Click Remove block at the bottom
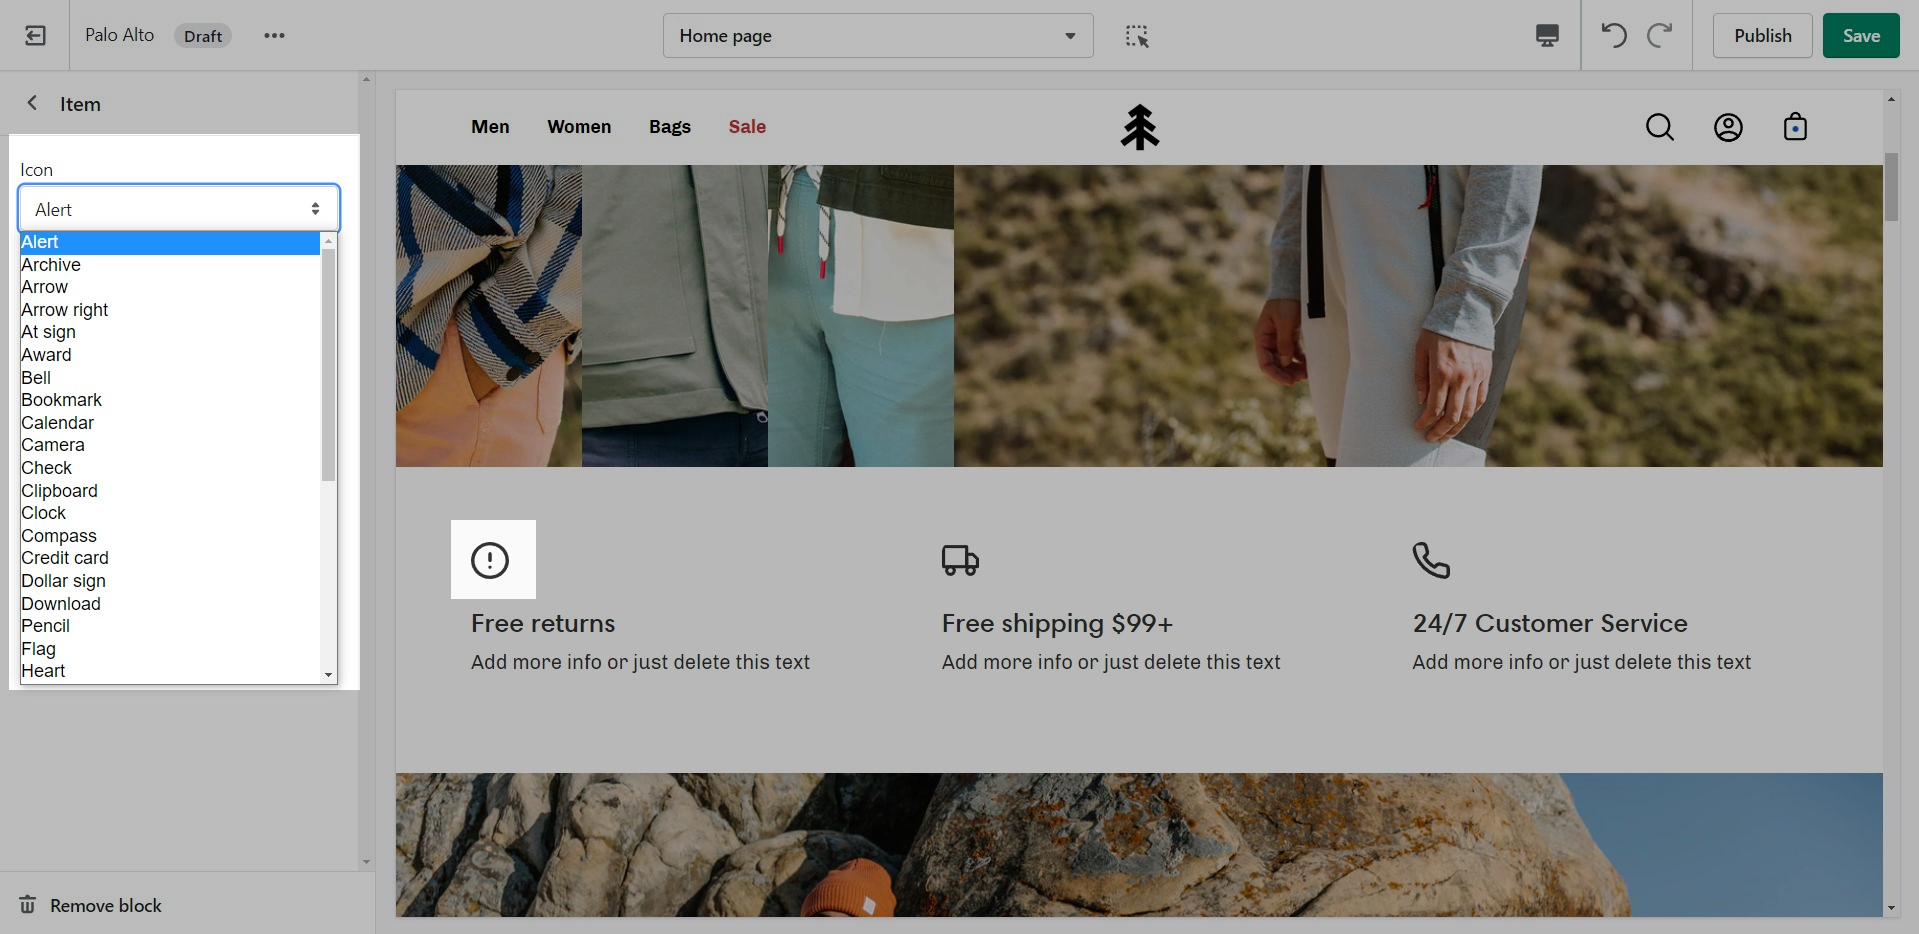The height and width of the screenshot is (934, 1919). click(x=105, y=905)
